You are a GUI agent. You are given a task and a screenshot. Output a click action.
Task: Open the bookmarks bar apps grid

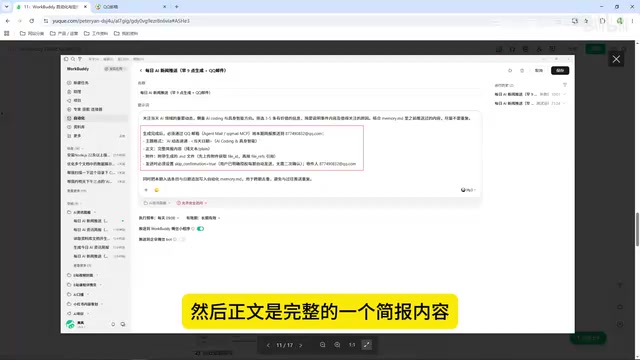pos(7,33)
